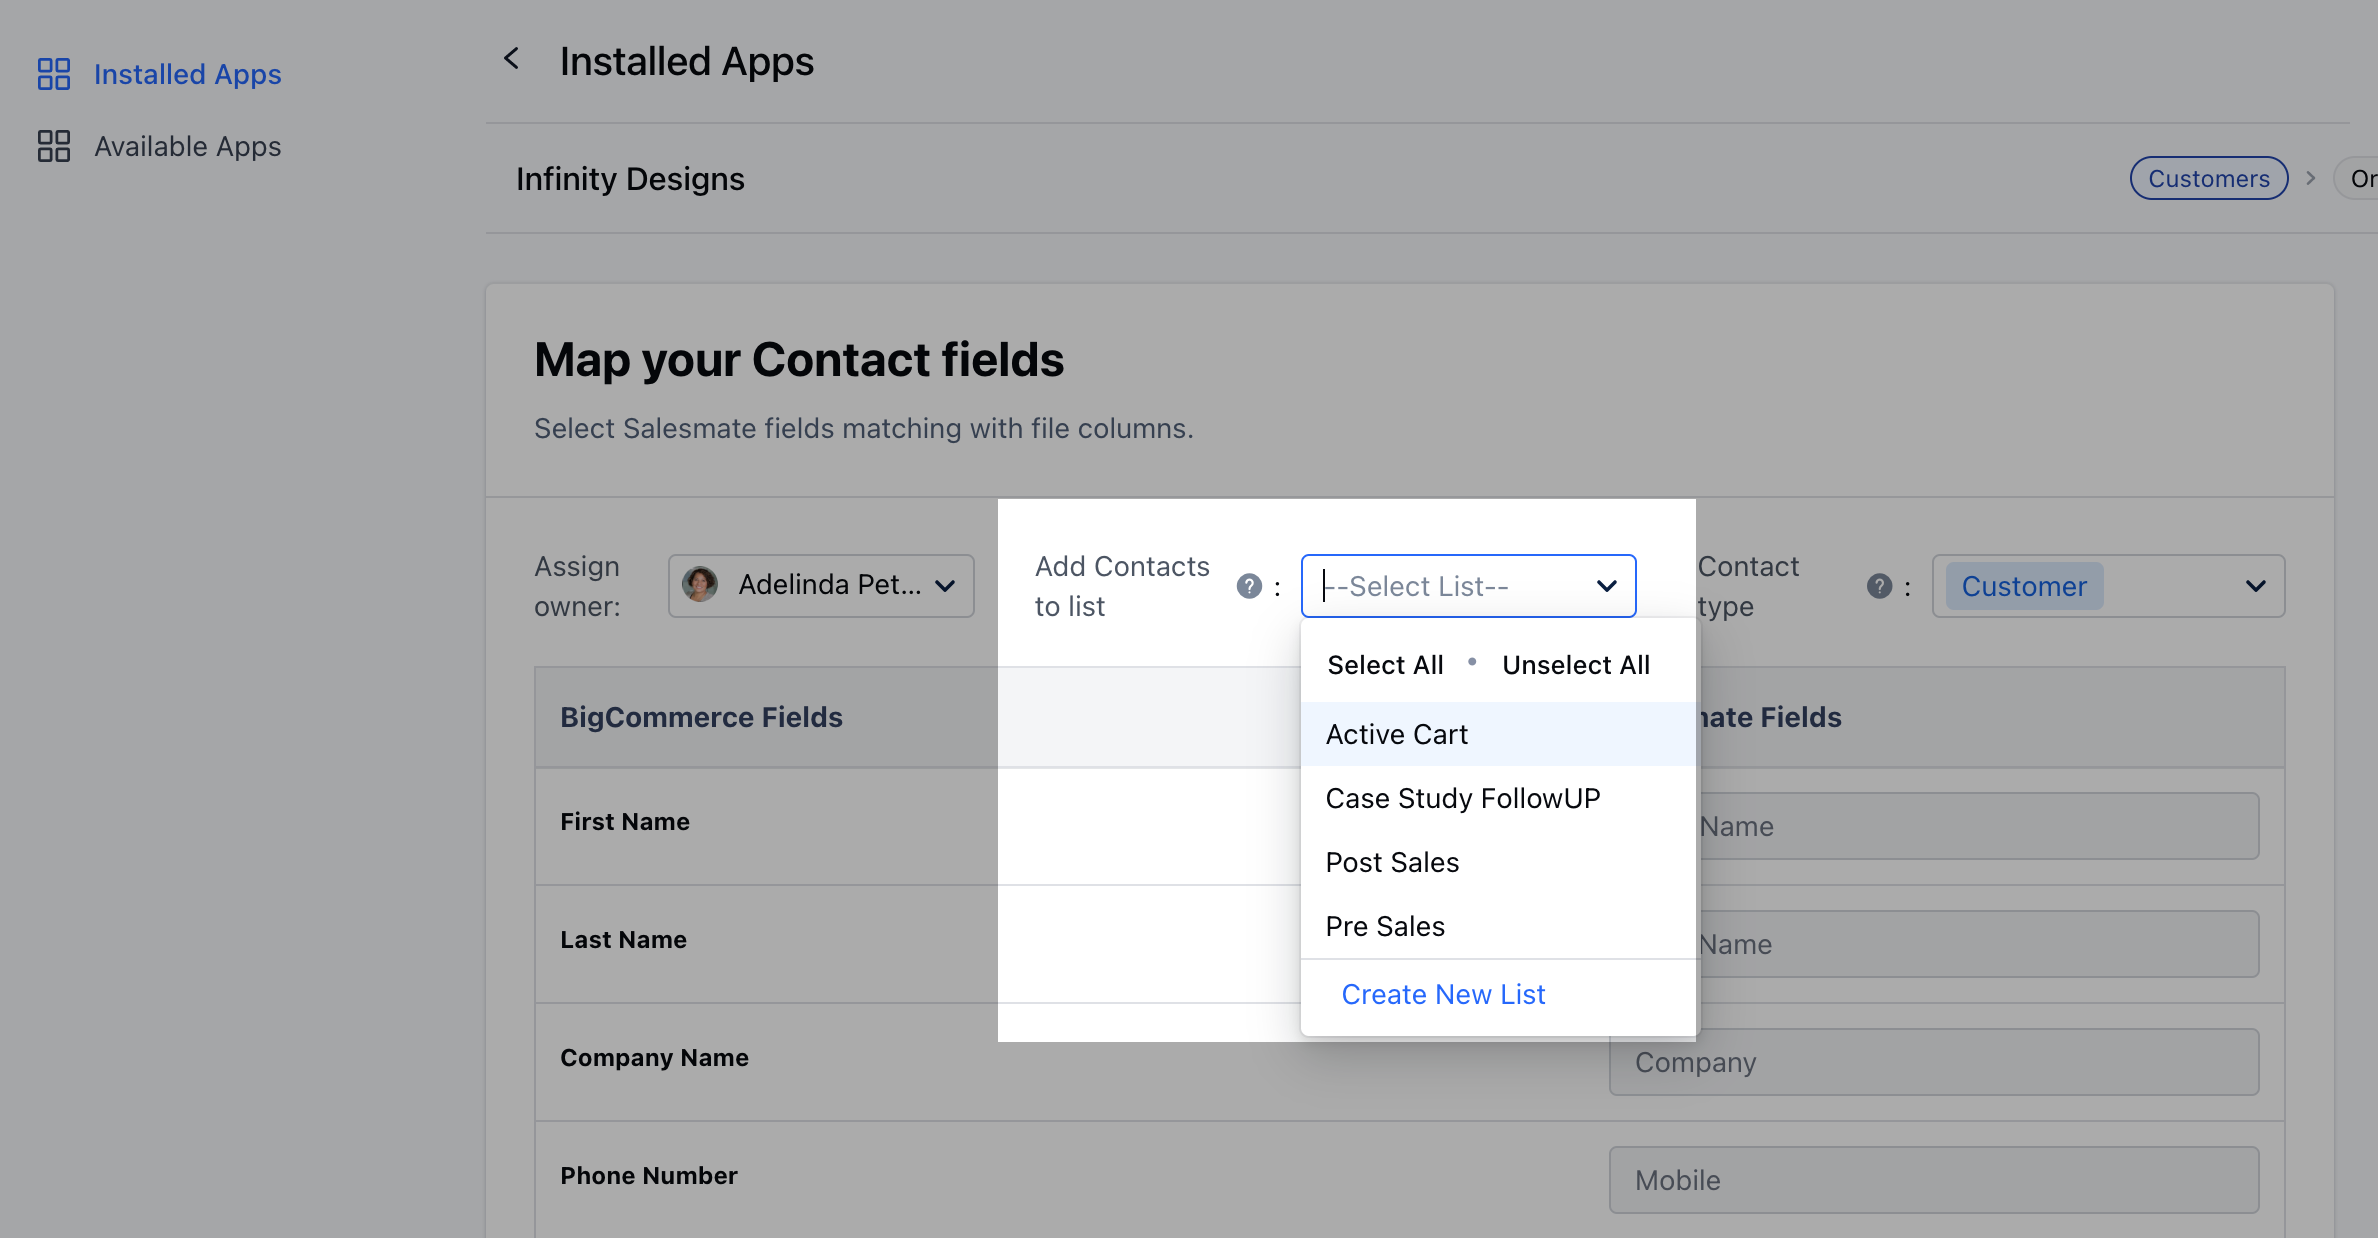Choose Case Study FollowUP list option
This screenshot has height=1238, width=2378.
click(x=1498, y=798)
